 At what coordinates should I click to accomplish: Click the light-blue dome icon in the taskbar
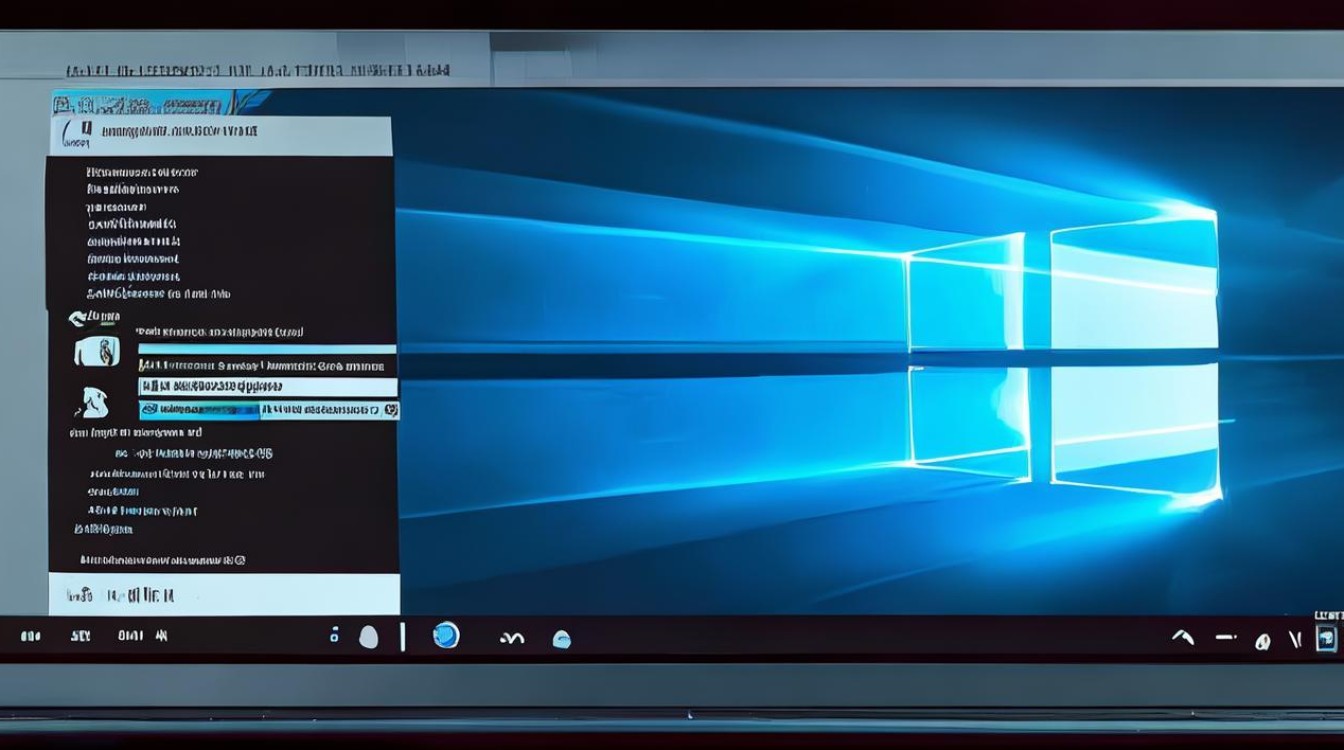[x=562, y=639]
